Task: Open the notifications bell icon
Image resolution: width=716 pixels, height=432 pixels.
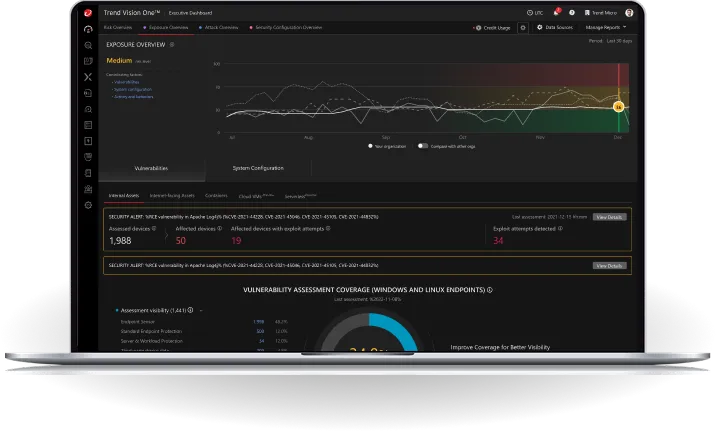Action: 556,13
